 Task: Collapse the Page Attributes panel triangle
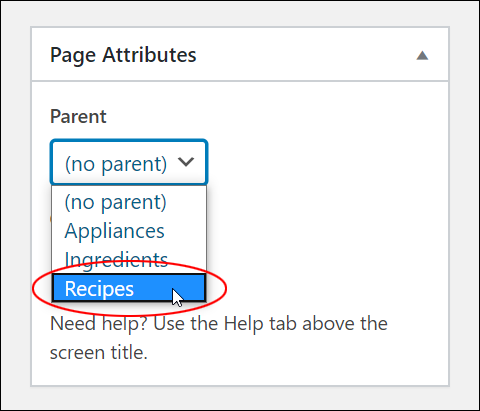pyautogui.click(x=422, y=55)
